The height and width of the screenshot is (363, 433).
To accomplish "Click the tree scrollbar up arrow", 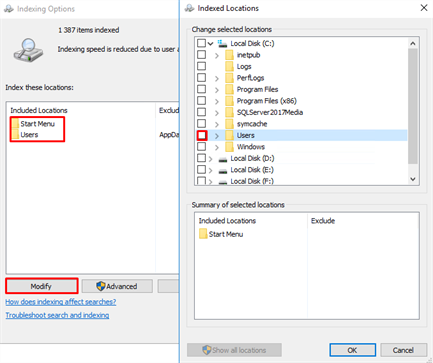I will pos(413,43).
